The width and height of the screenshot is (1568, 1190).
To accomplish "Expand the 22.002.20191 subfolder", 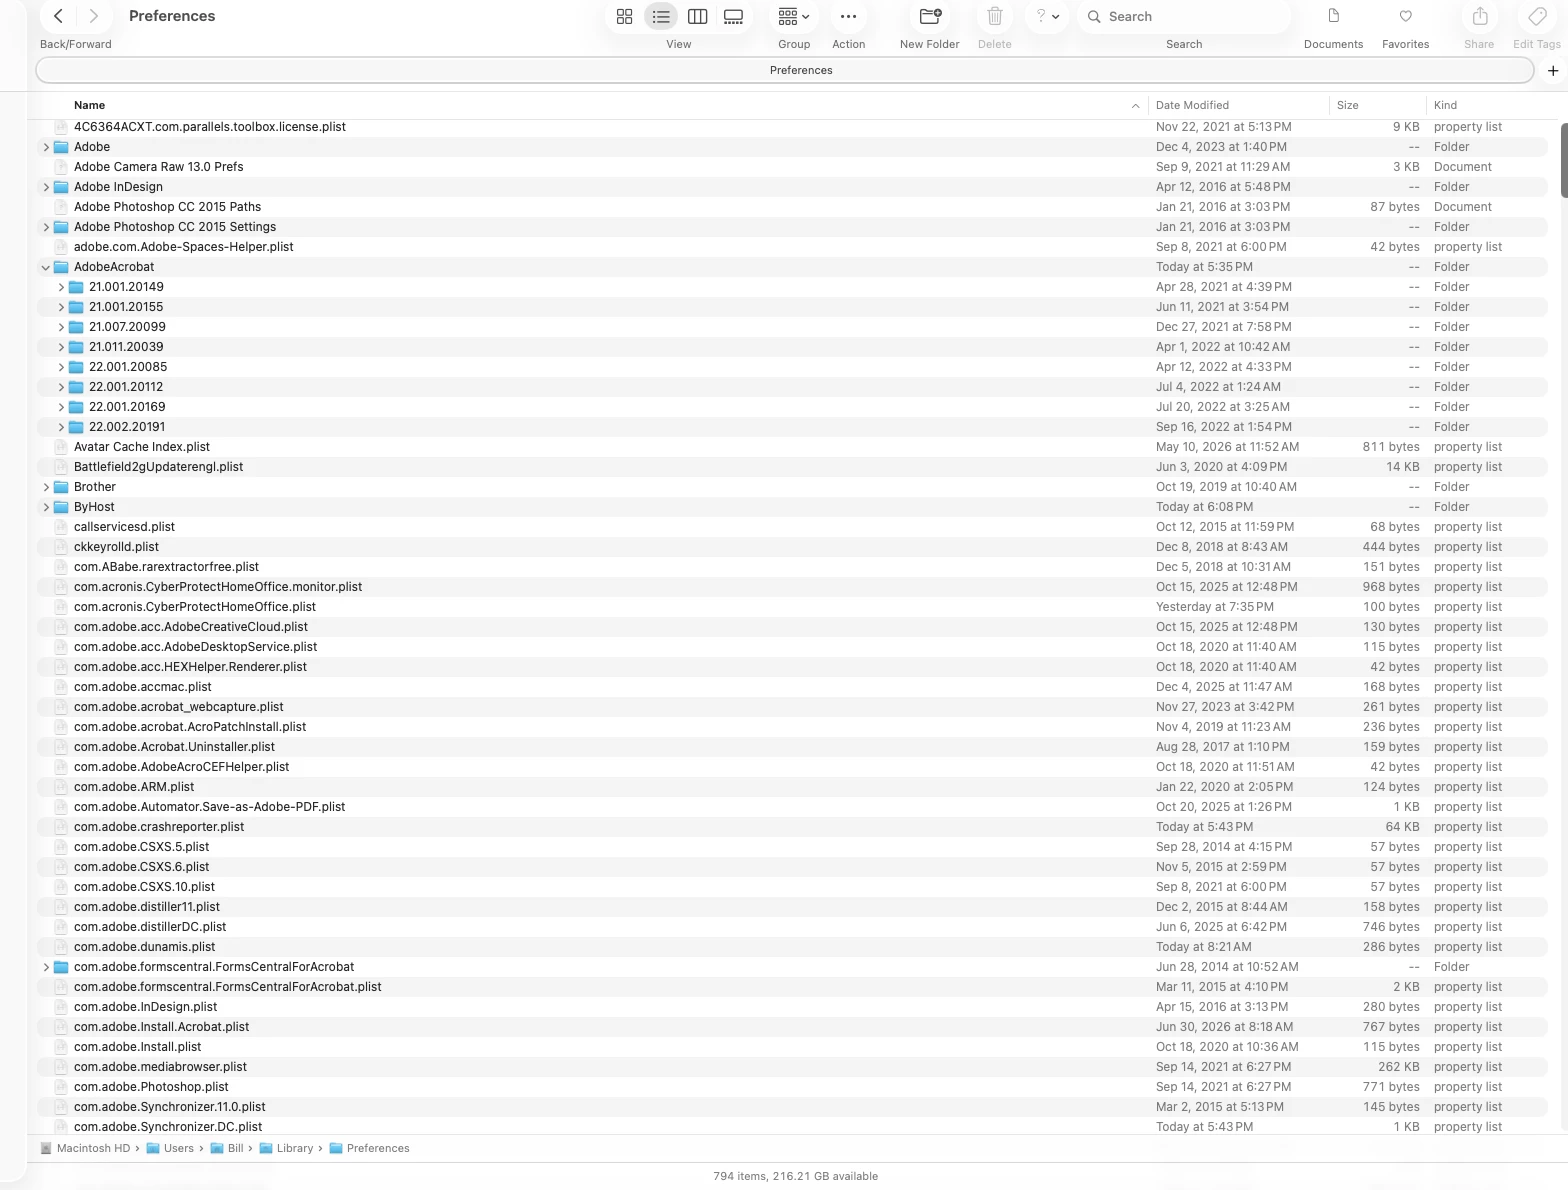I will [x=61, y=427].
